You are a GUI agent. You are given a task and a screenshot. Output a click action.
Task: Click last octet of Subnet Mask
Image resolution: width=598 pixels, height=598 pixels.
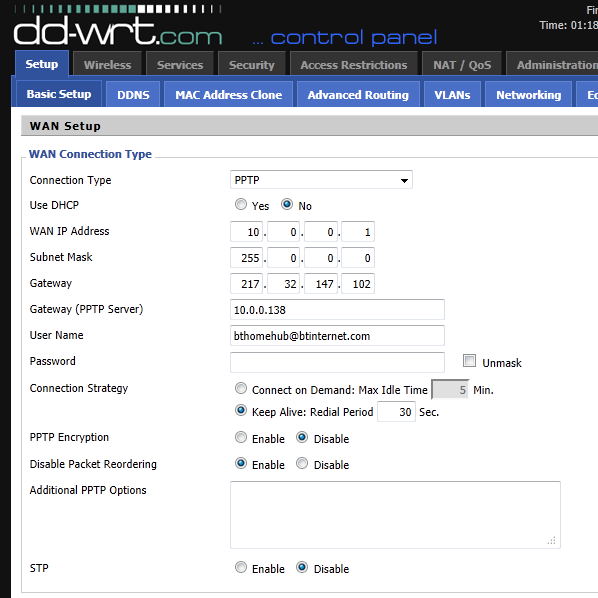[x=358, y=257]
